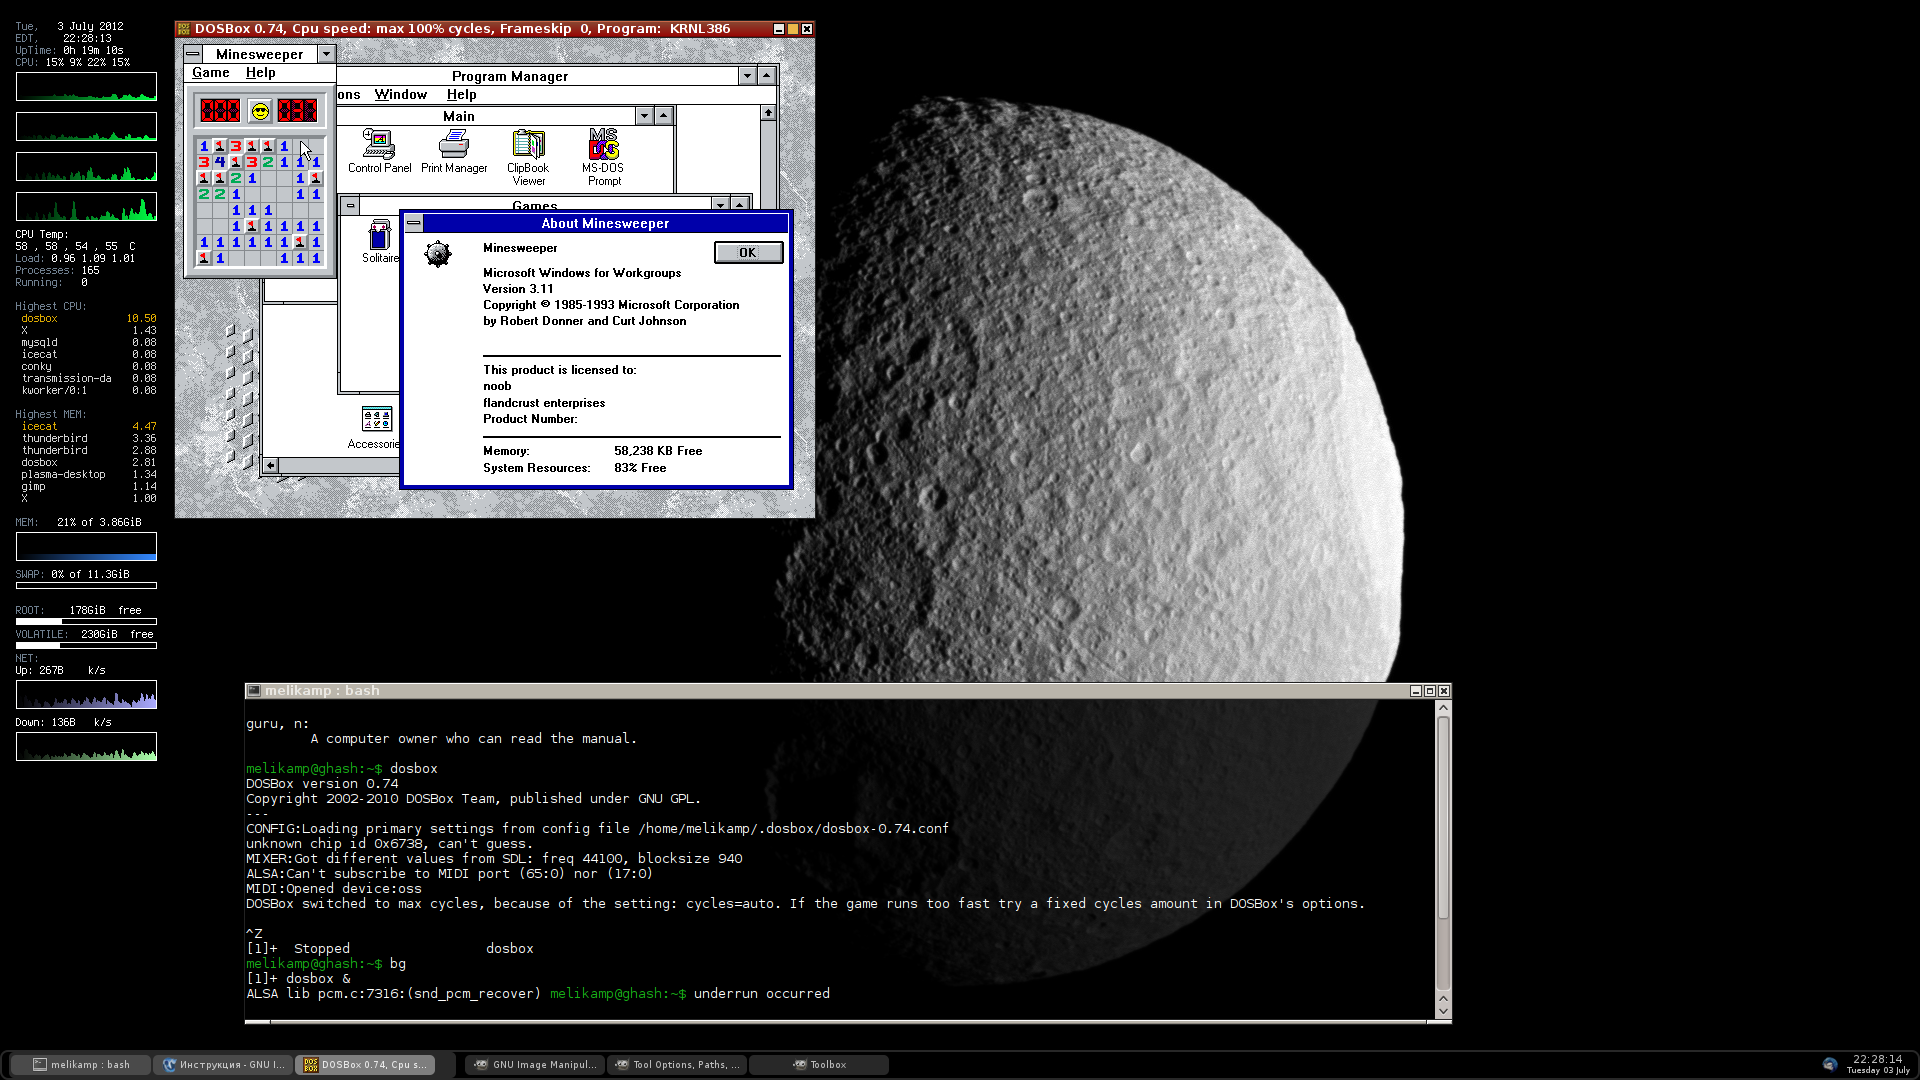Open the About Minesweeper control-menu box
This screenshot has width=1920, height=1080.
414,223
